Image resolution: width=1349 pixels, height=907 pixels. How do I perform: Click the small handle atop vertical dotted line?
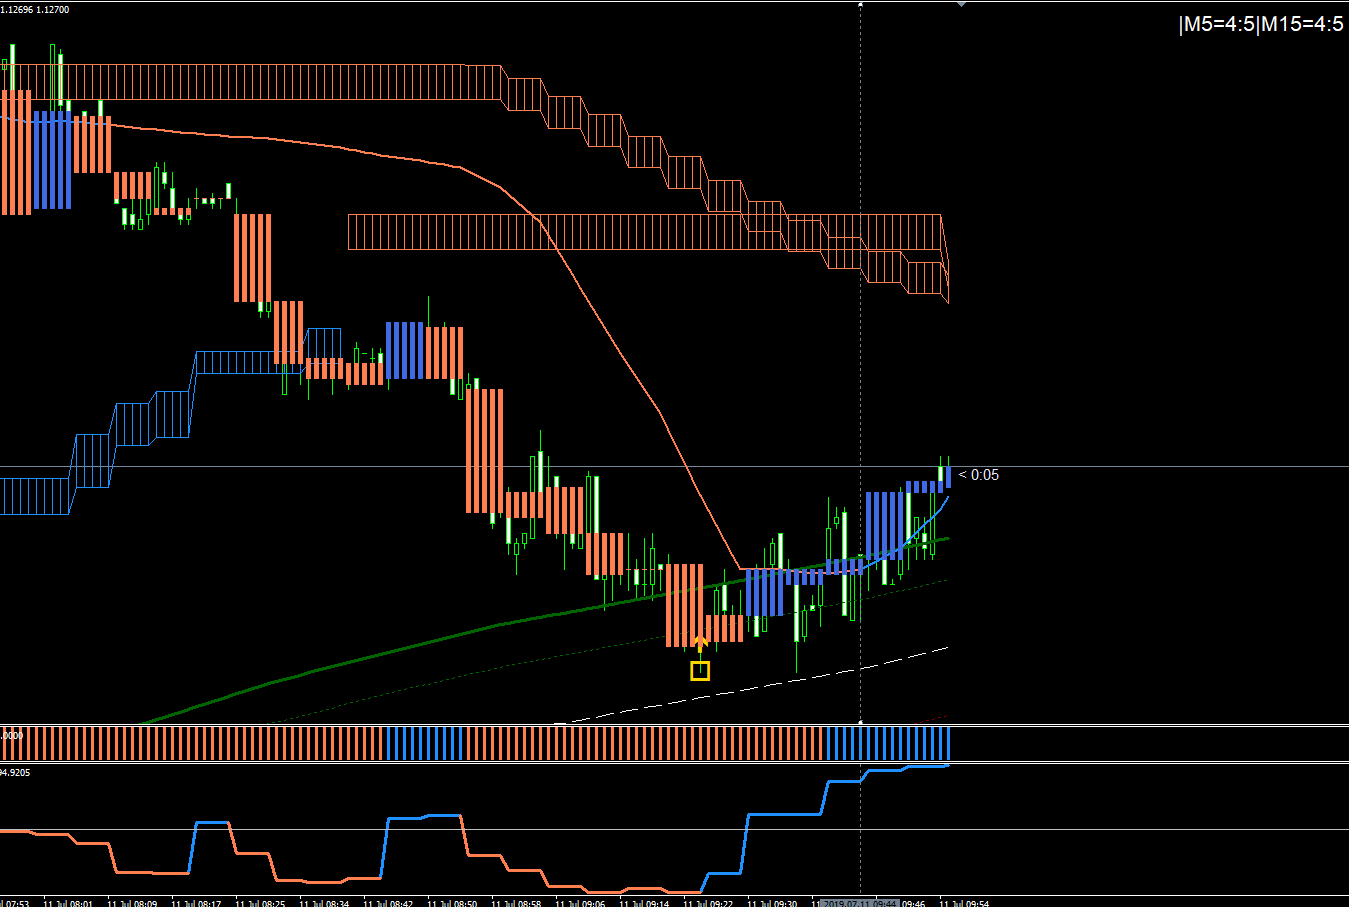[861, 3]
